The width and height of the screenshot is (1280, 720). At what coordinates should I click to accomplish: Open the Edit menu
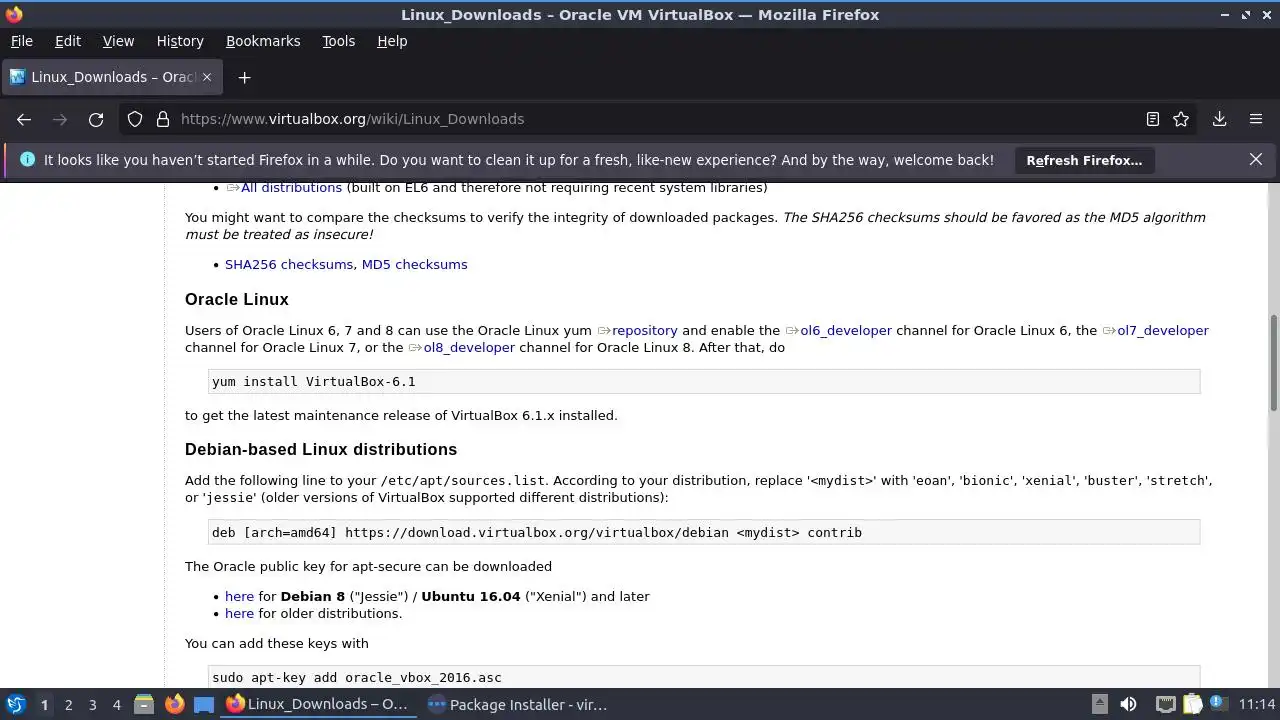[68, 41]
